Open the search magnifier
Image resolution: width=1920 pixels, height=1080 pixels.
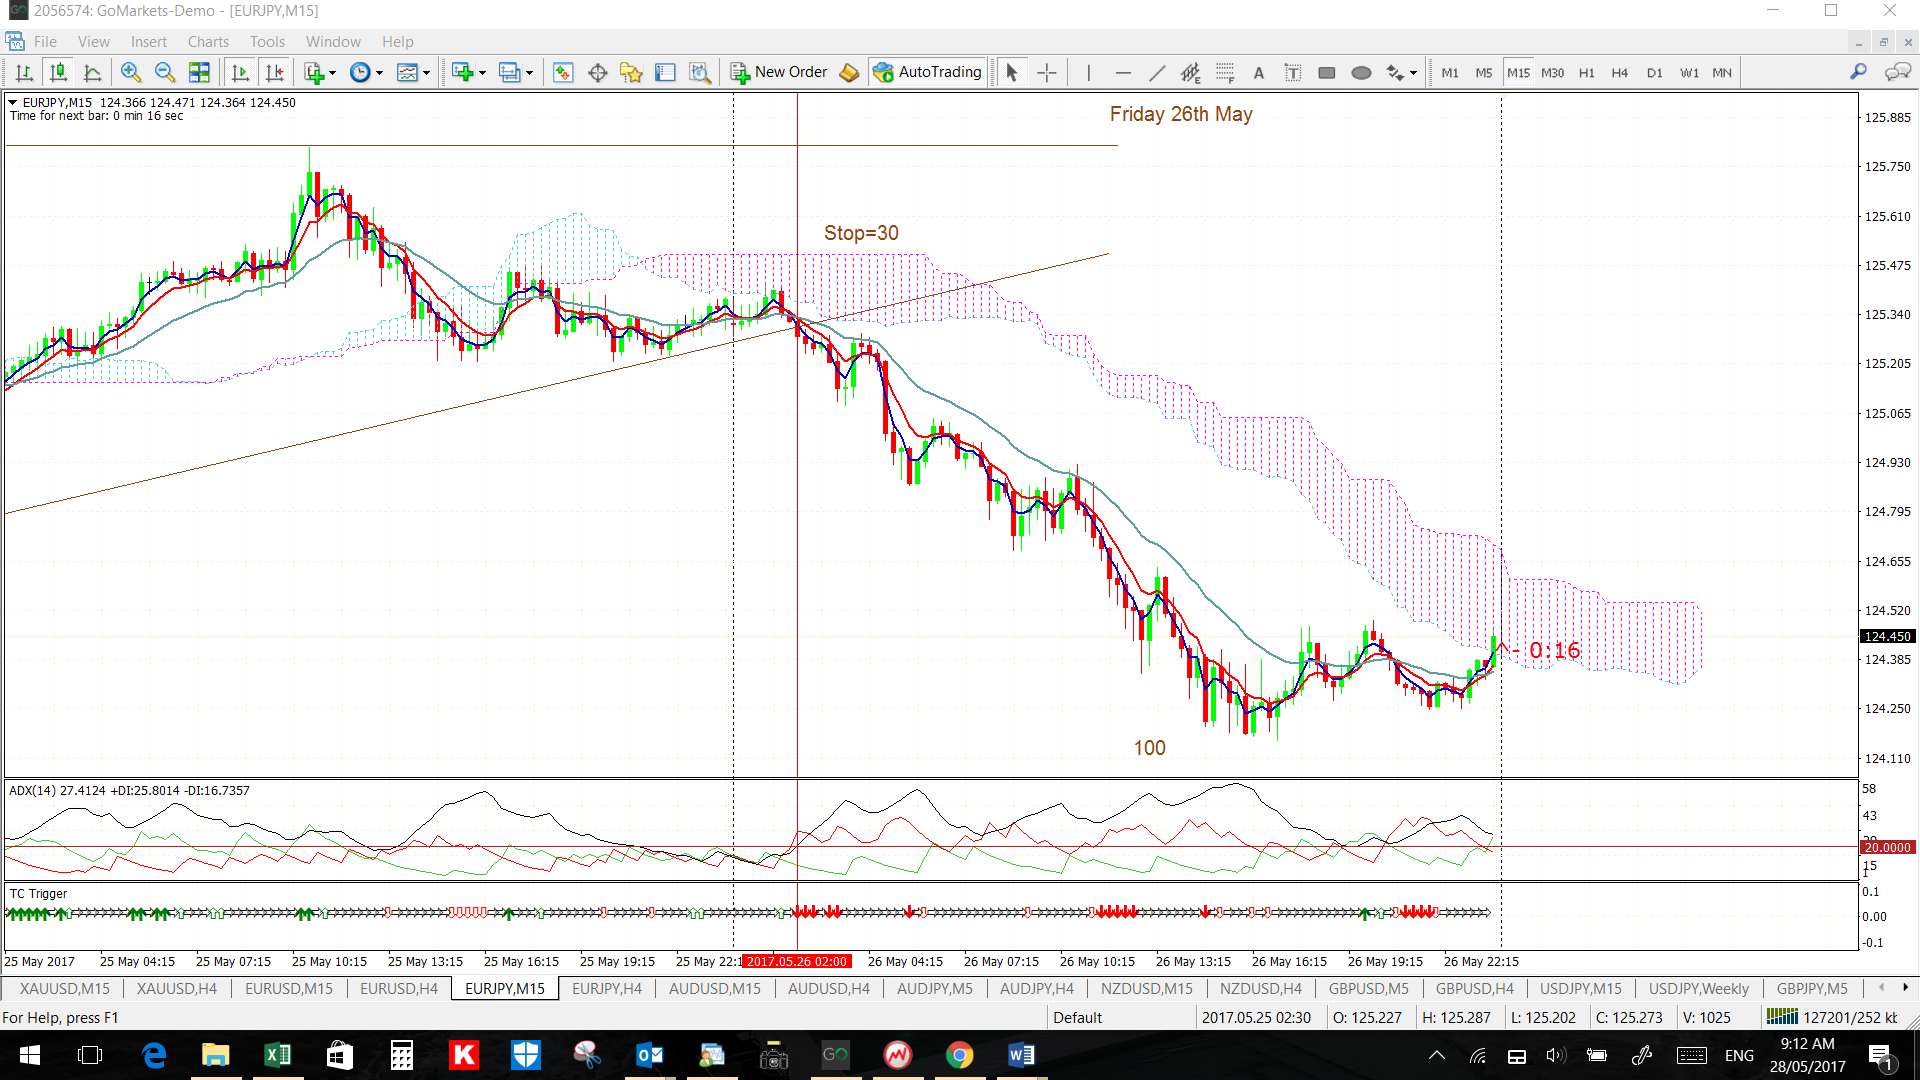click(x=1858, y=72)
